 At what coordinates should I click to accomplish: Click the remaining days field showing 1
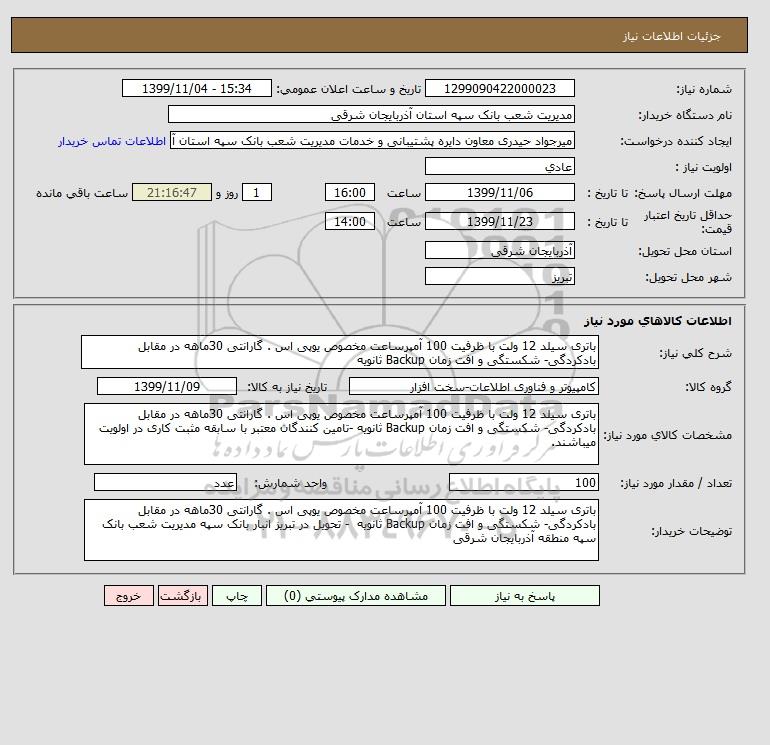point(257,193)
